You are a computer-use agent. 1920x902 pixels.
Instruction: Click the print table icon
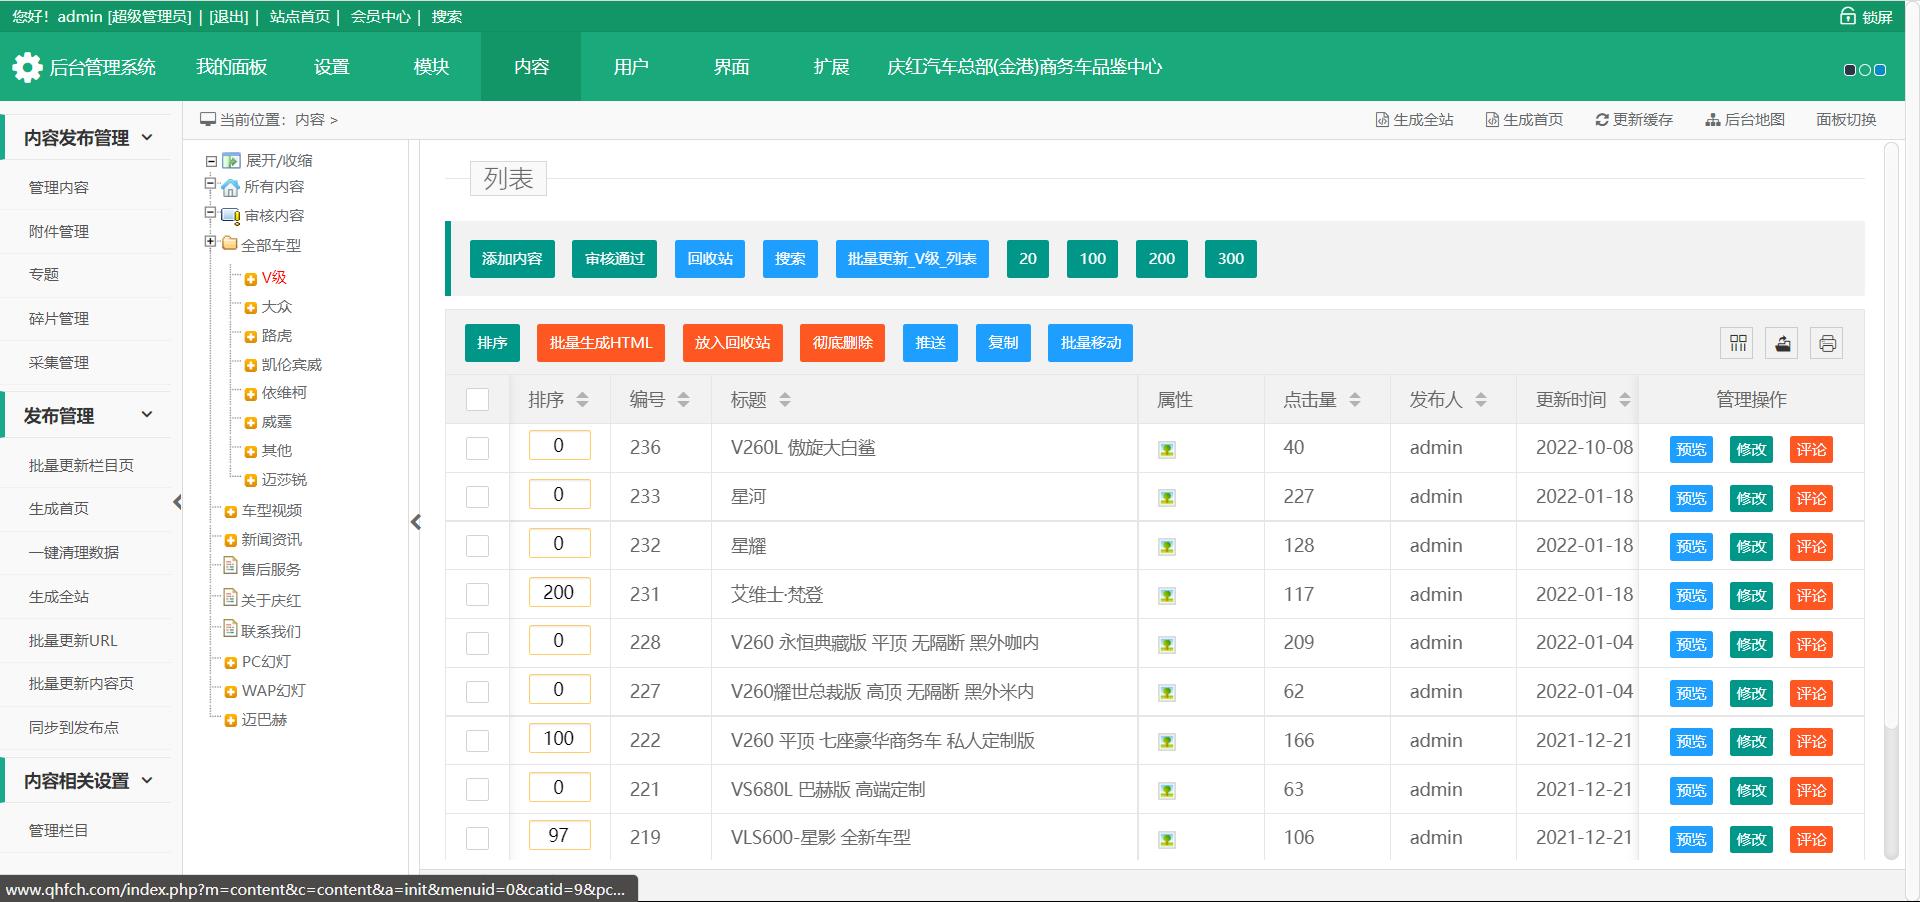pos(1827,343)
